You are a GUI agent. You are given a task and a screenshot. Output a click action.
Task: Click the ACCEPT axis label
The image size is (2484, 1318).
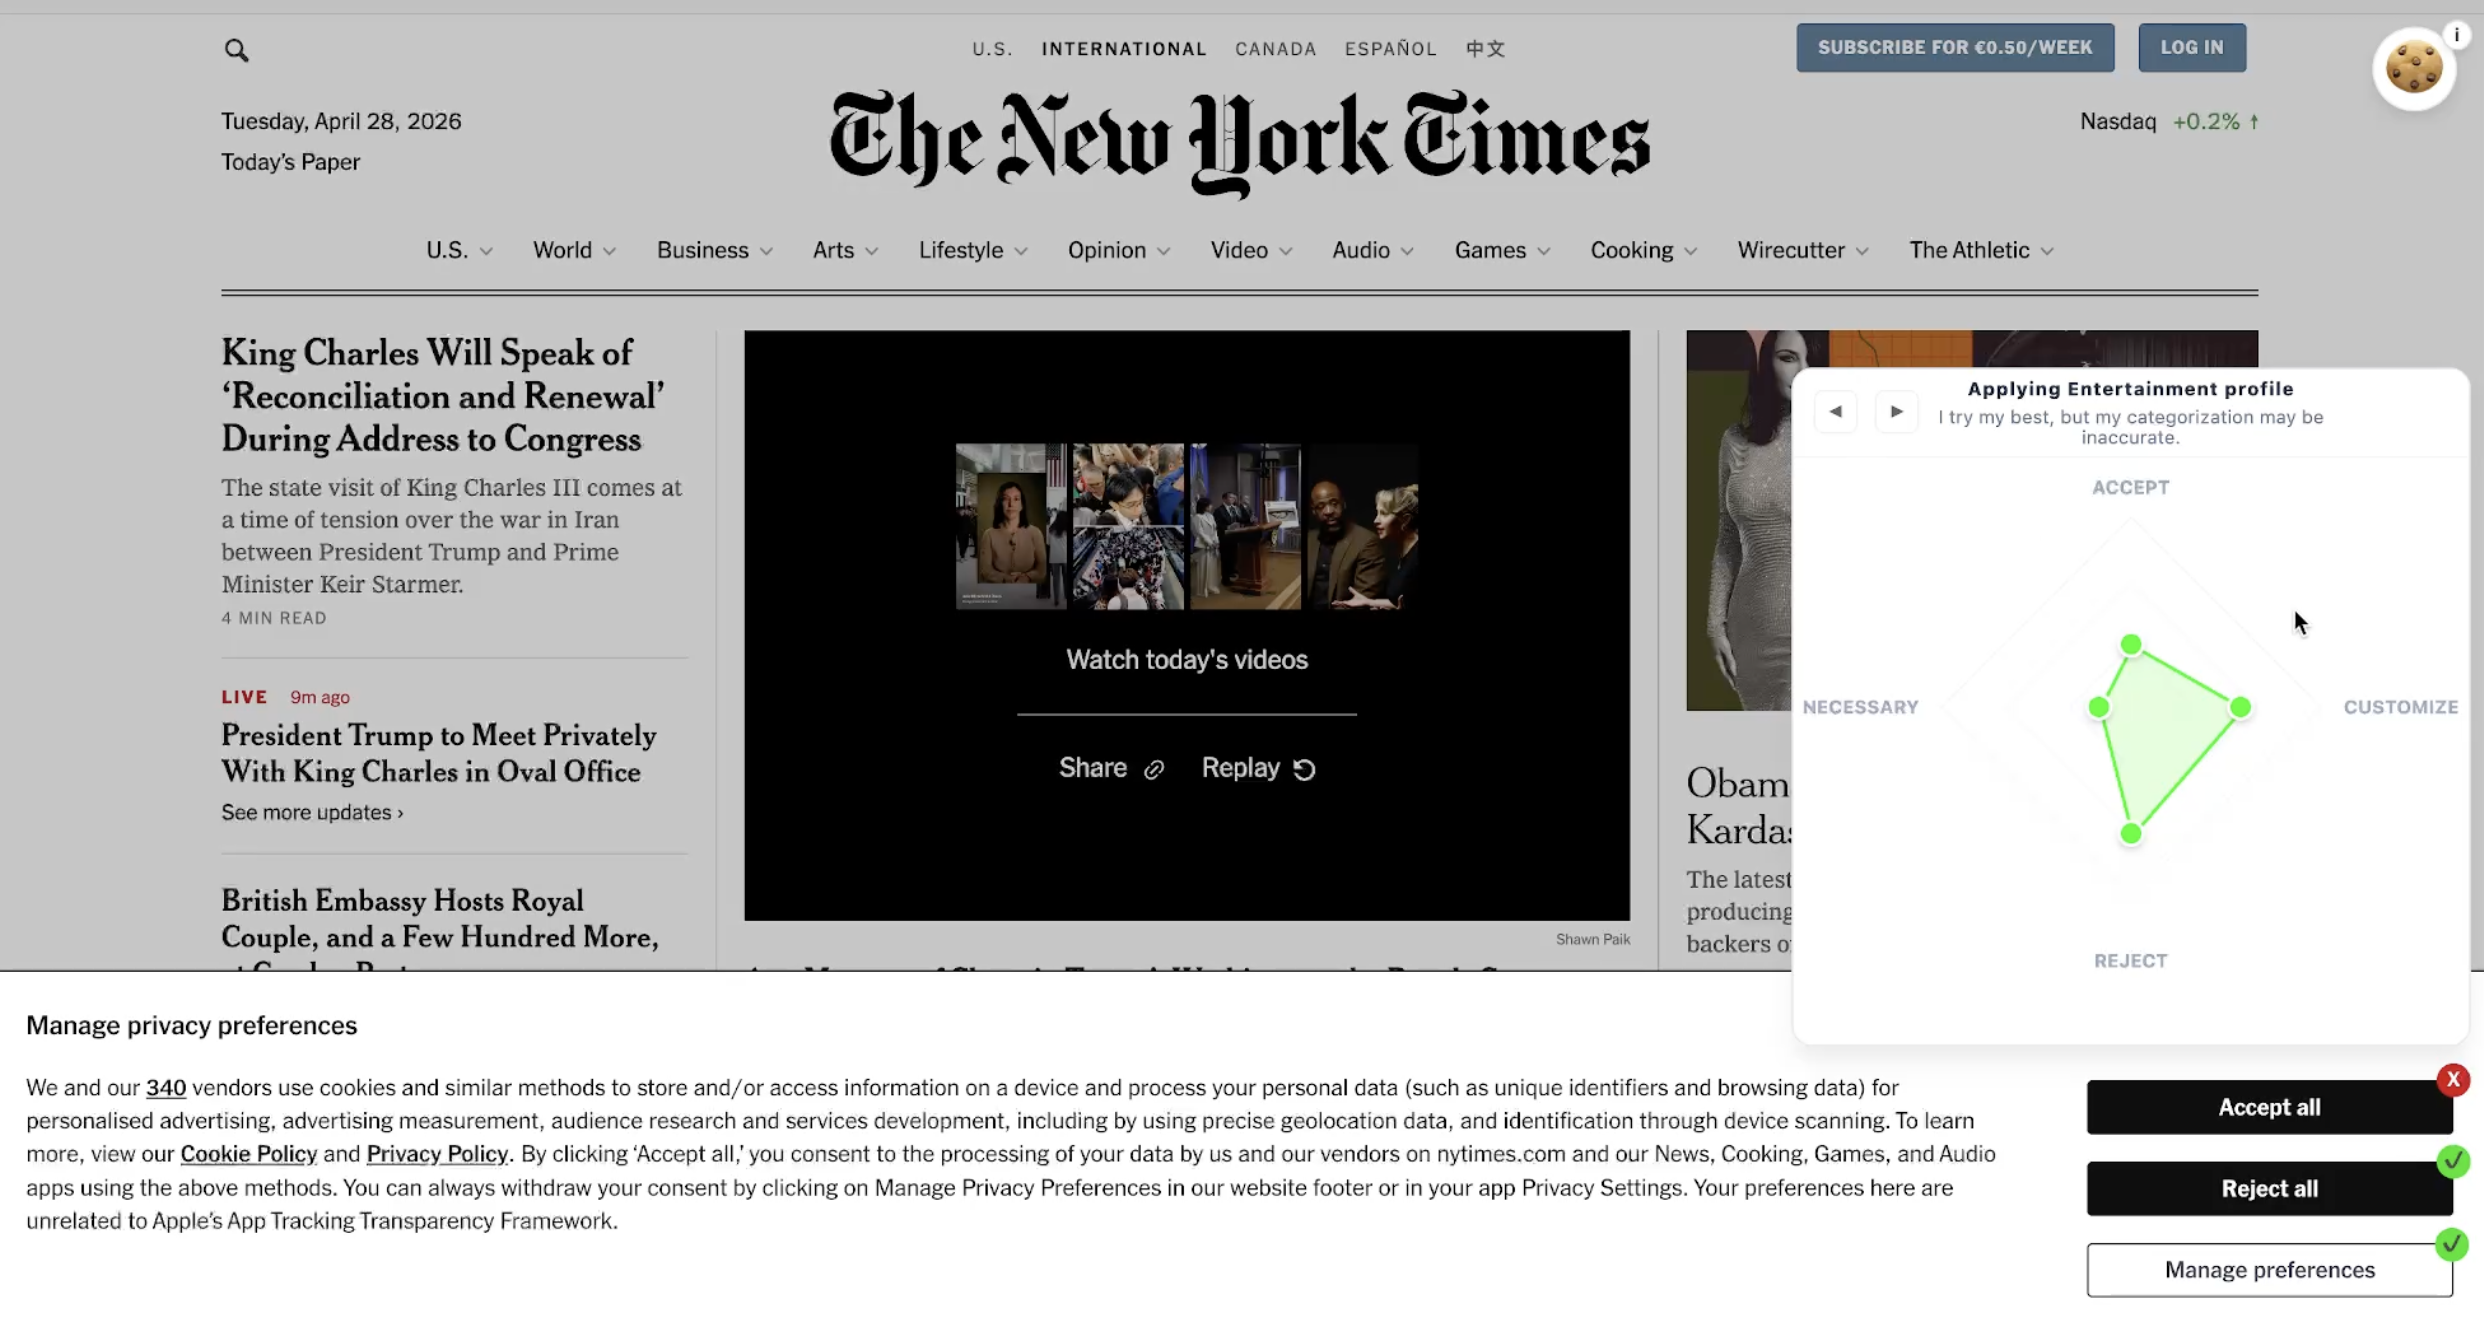point(2131,488)
